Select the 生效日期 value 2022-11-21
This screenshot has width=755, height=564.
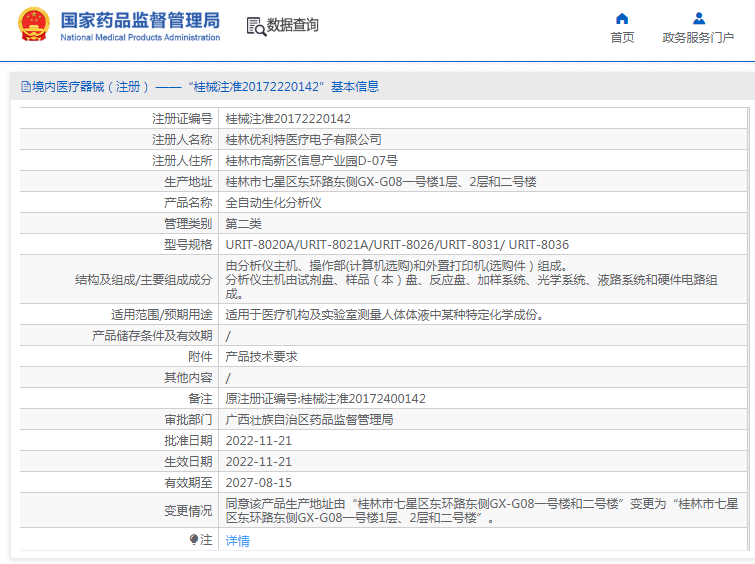click(x=259, y=462)
